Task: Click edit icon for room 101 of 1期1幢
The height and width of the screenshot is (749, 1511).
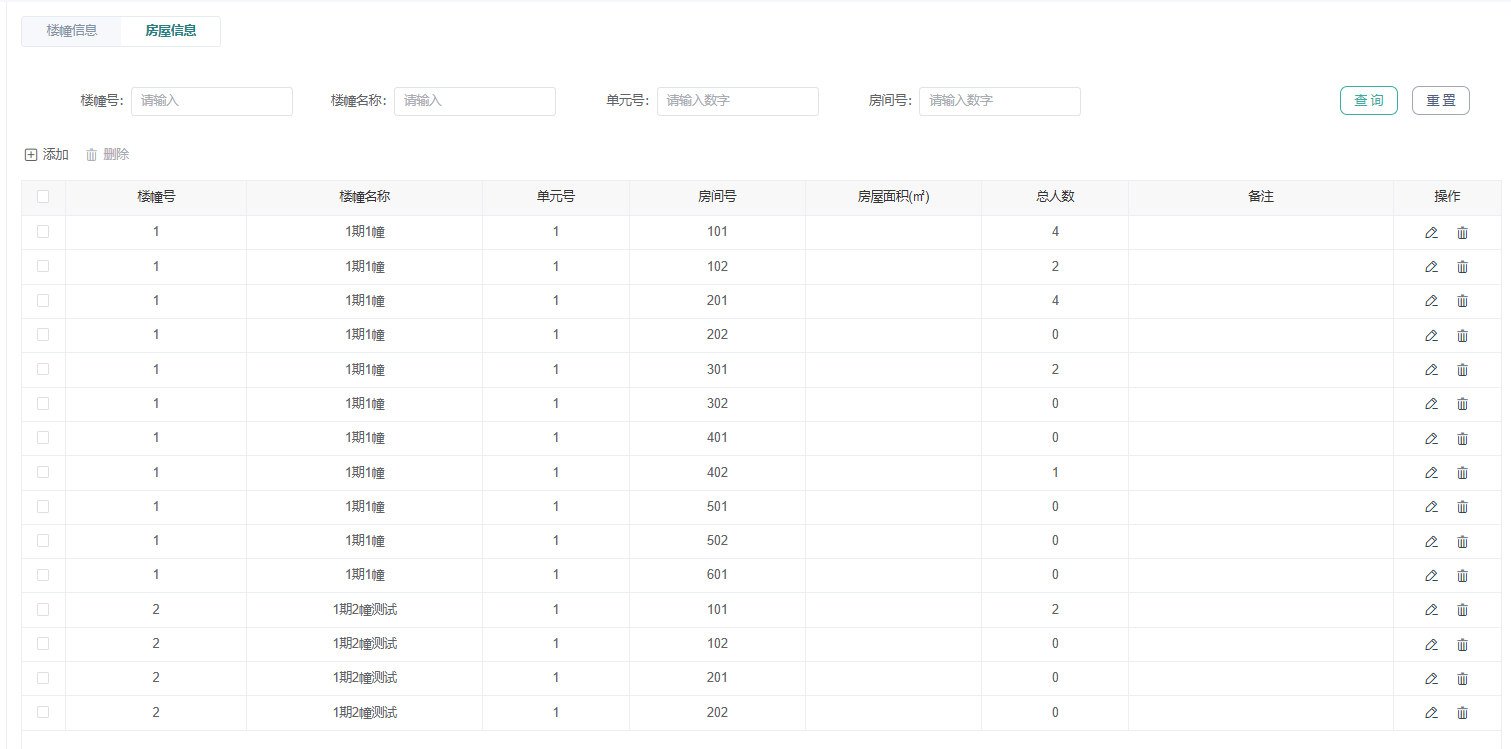Action: coord(1431,233)
